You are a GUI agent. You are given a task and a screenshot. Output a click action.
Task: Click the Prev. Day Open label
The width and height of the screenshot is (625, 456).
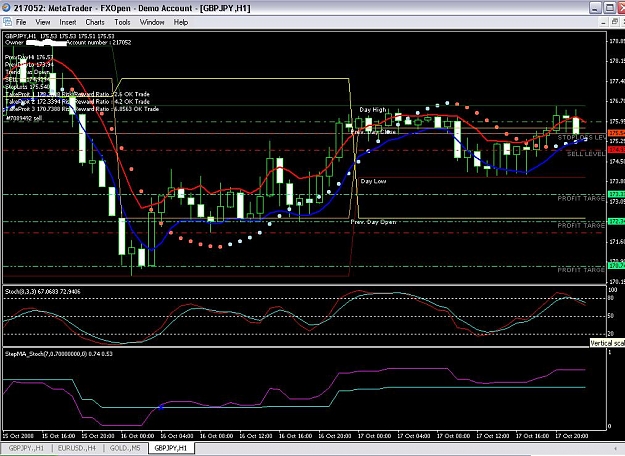tap(373, 222)
